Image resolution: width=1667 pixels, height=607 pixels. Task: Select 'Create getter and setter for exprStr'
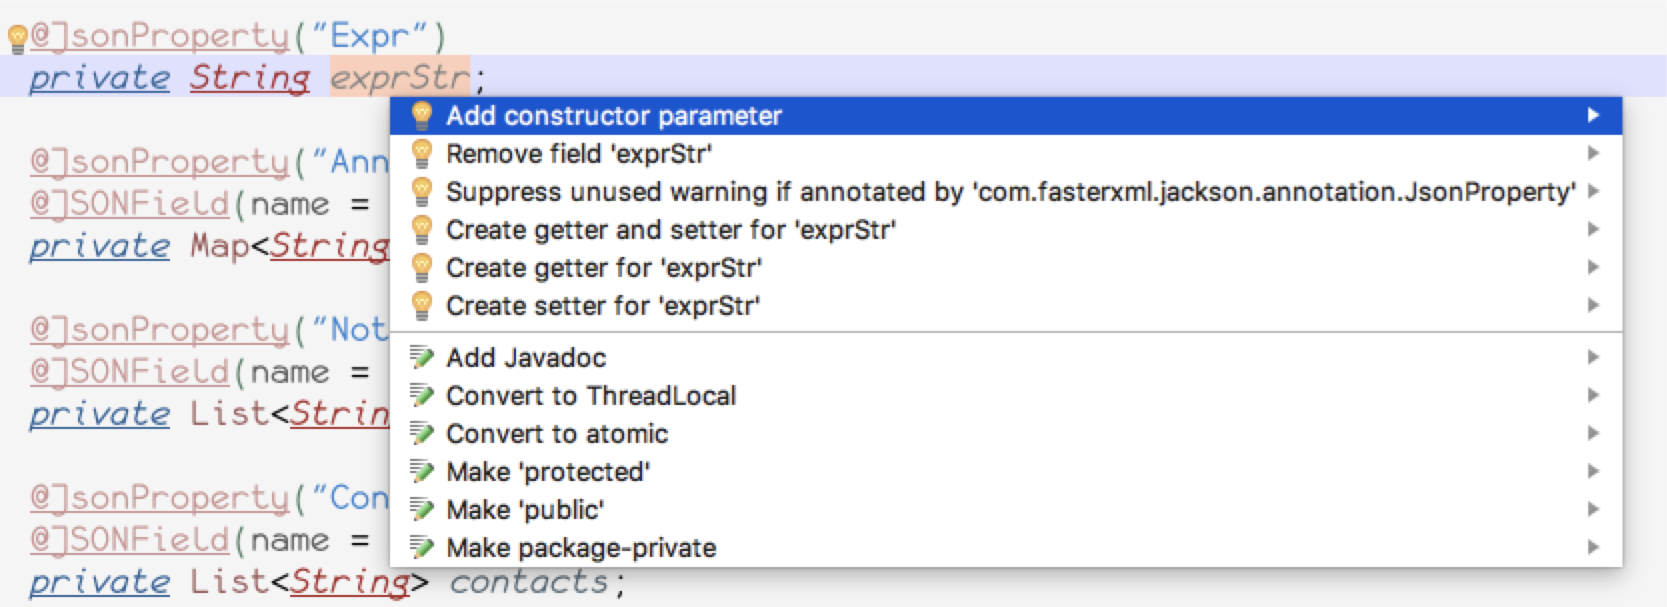670,230
